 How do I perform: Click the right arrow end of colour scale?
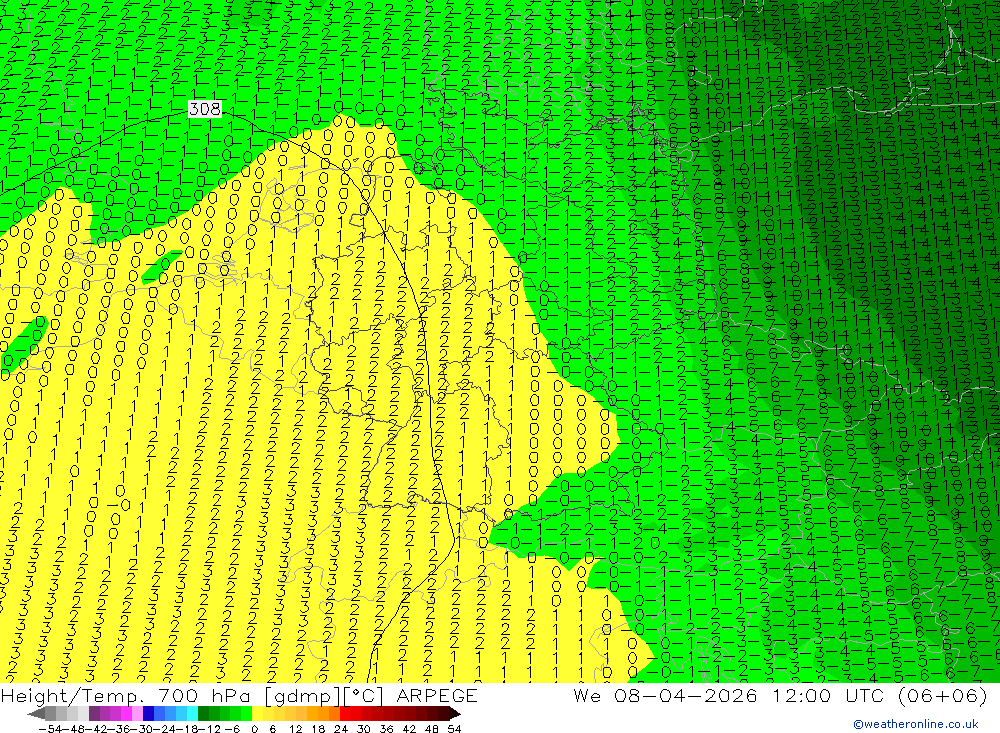point(455,714)
